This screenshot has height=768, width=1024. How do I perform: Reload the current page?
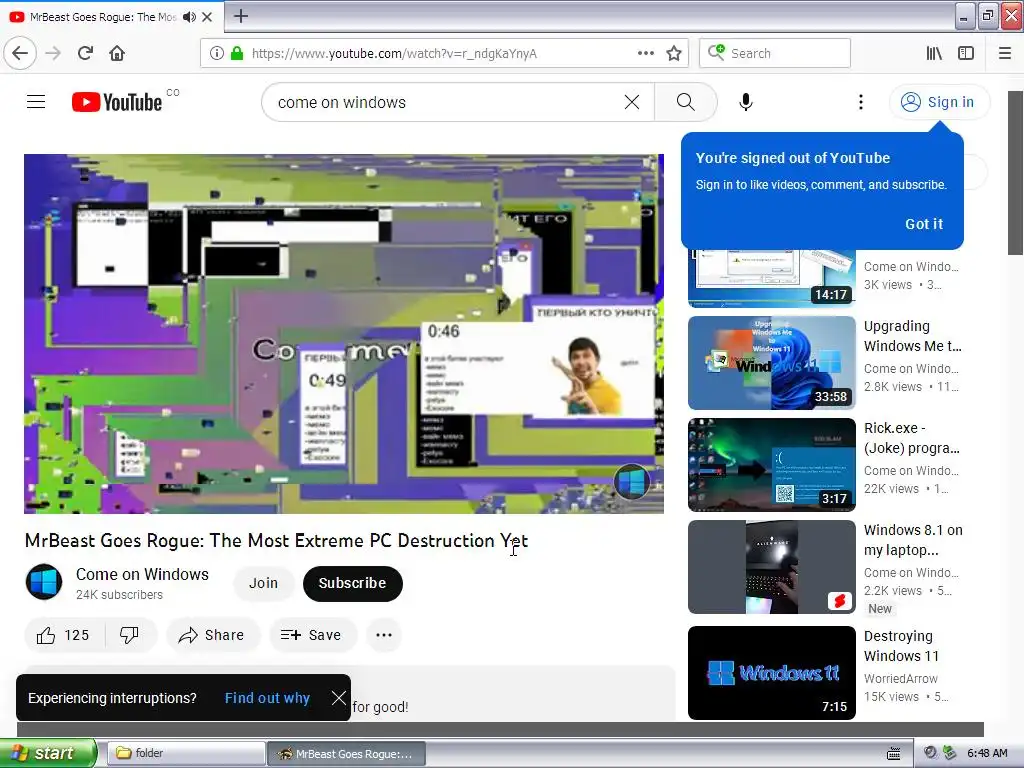click(x=86, y=53)
